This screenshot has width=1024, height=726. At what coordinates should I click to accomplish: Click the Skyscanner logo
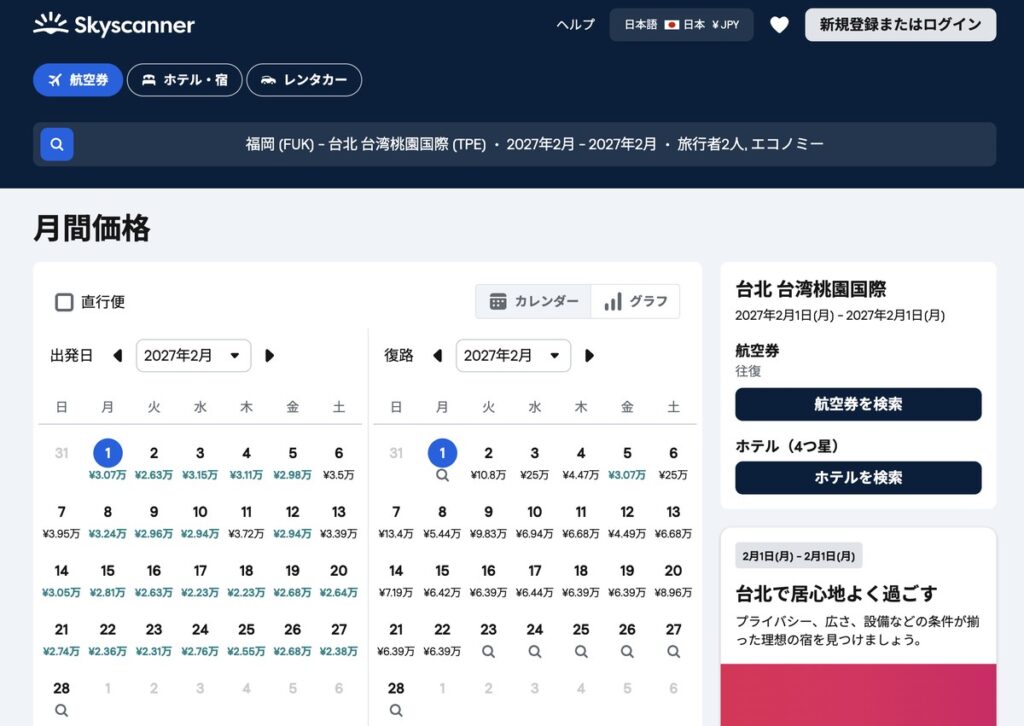(114, 25)
